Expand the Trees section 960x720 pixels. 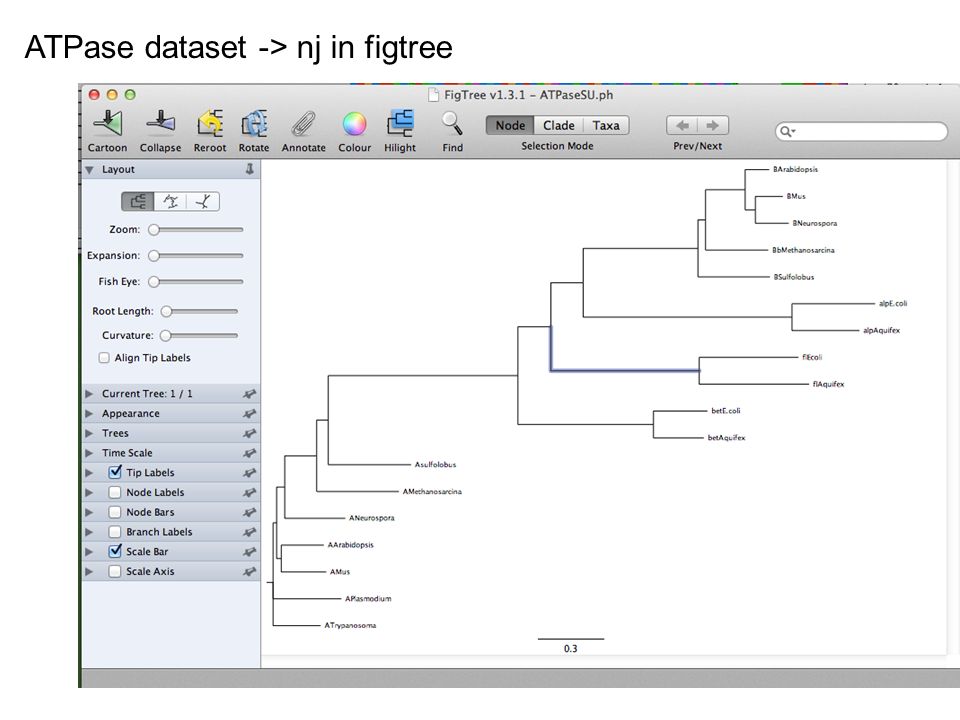(x=89, y=433)
